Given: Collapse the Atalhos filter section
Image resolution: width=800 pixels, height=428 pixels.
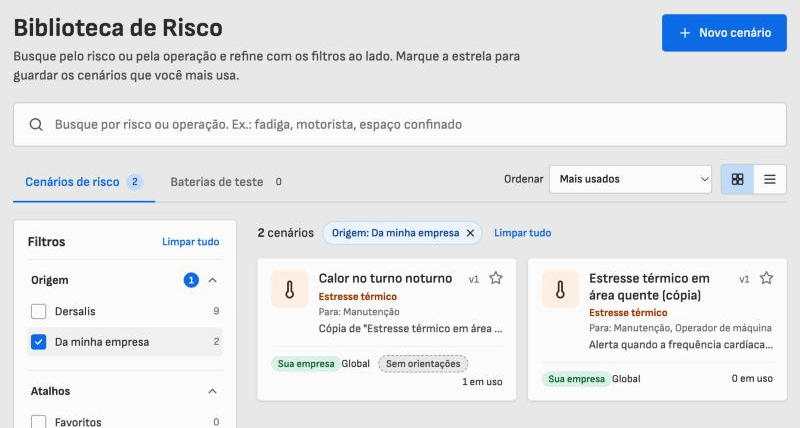Looking at the screenshot, I should [213, 391].
